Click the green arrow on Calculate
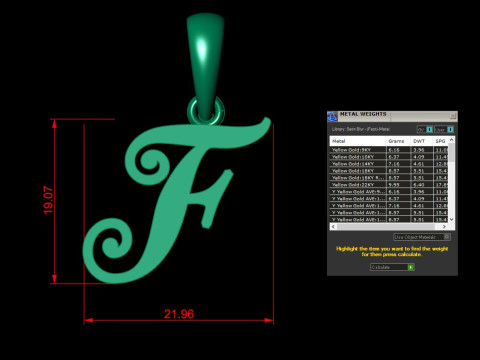Viewport: 480px width, 360px height. point(411,267)
